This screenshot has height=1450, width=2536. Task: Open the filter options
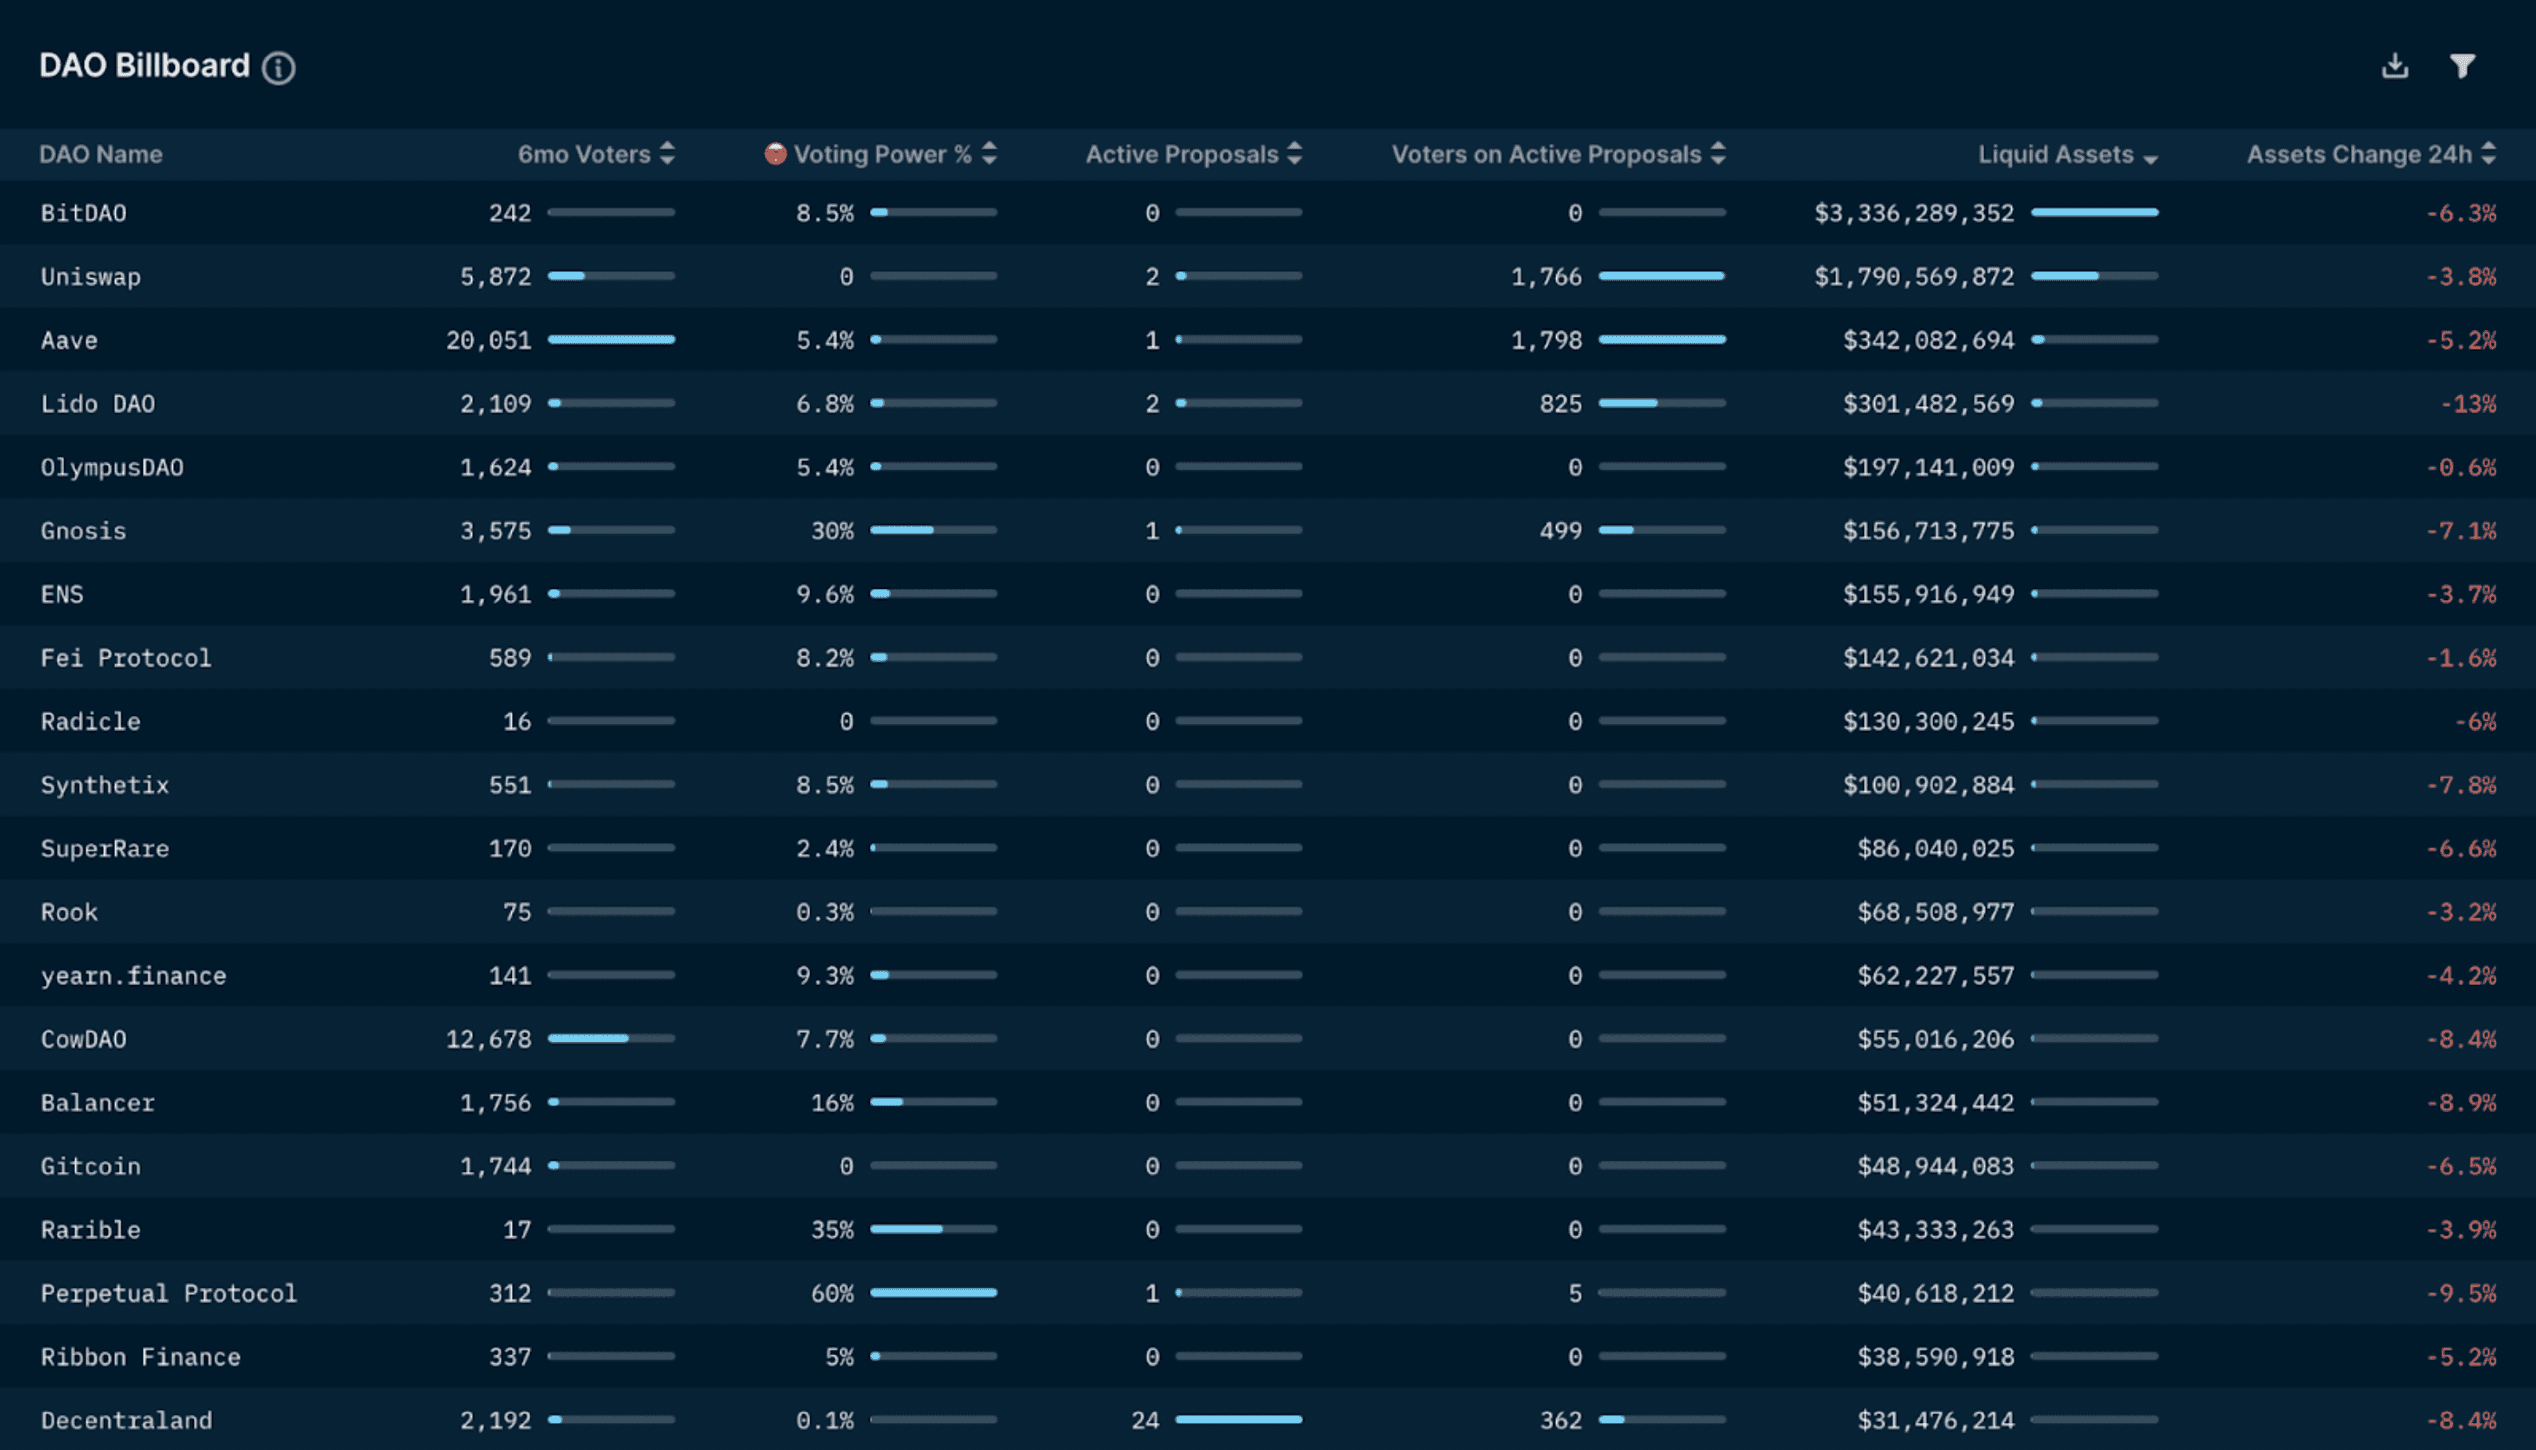[x=2462, y=66]
